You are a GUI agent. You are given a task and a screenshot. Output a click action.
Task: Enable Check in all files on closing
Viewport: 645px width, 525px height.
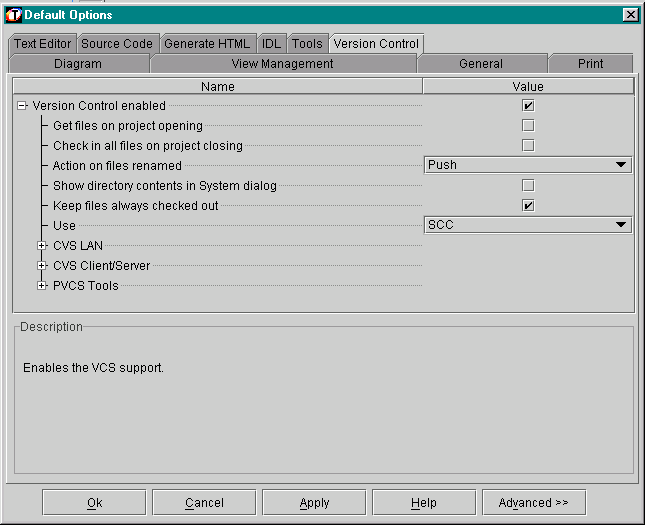point(528,145)
